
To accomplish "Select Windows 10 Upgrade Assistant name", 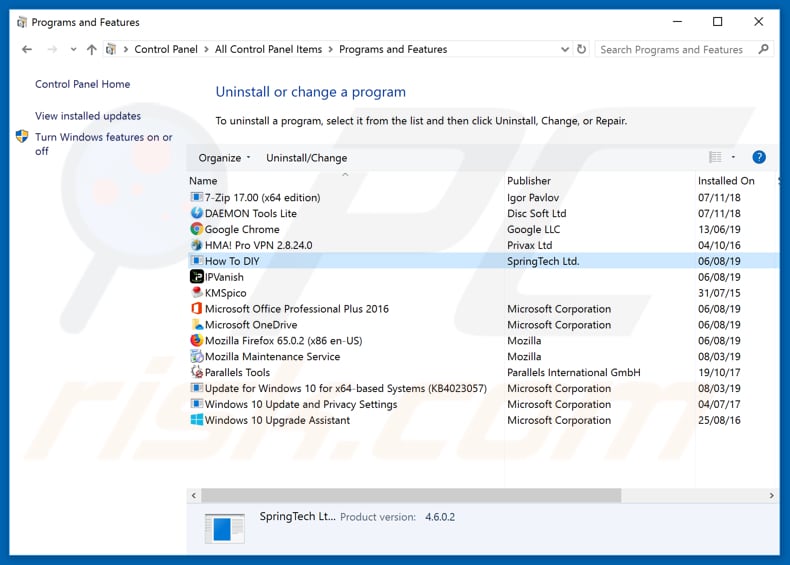I will coord(277,420).
